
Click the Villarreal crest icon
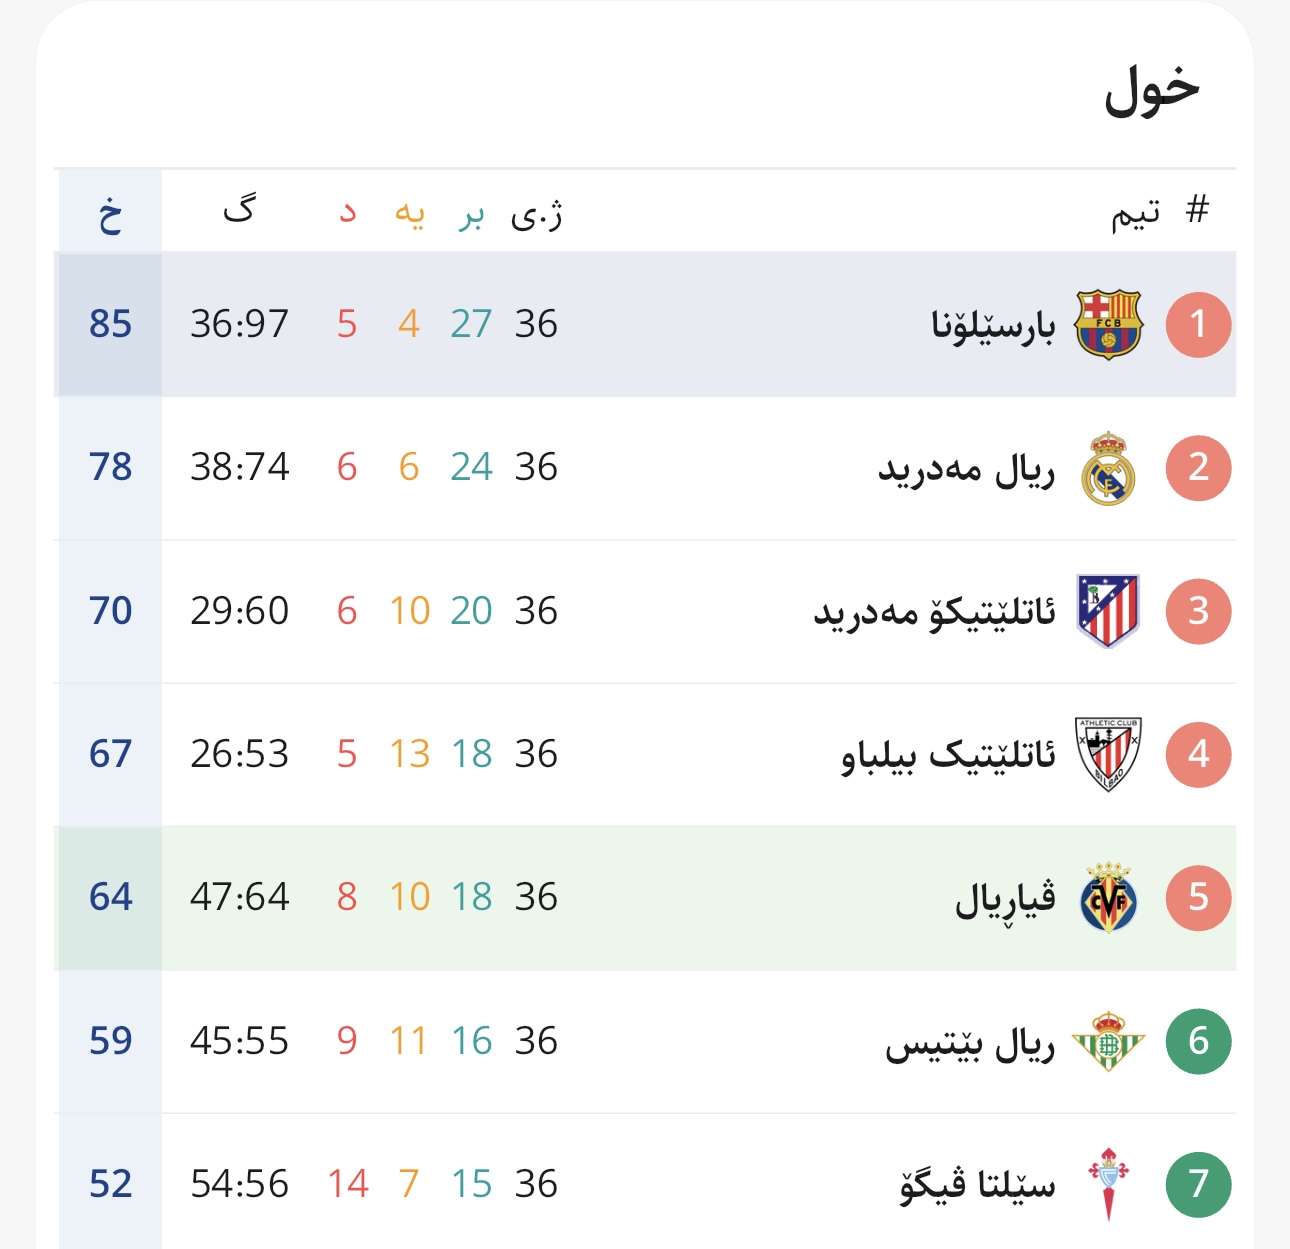(x=1108, y=897)
